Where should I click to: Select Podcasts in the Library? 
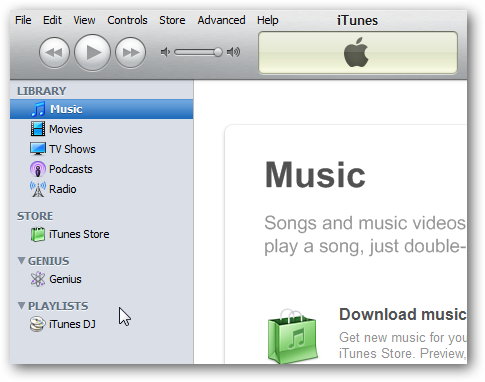click(101, 169)
